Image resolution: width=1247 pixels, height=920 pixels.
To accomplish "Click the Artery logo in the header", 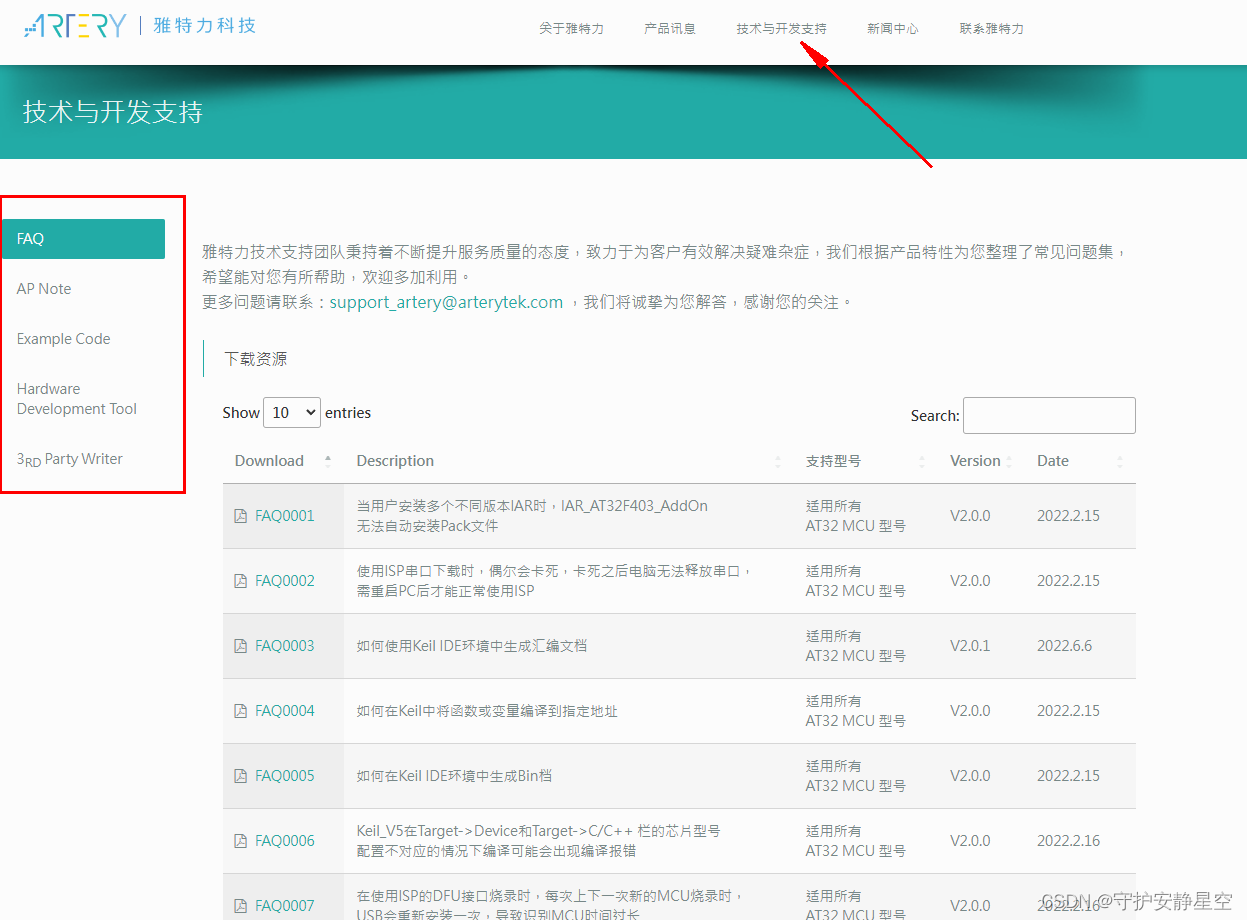I will pos(76,25).
